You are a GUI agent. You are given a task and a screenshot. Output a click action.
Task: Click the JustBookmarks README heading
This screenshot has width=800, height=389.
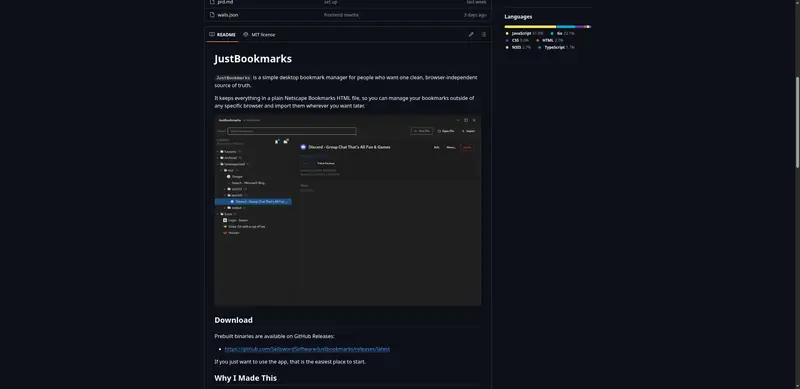(x=253, y=59)
